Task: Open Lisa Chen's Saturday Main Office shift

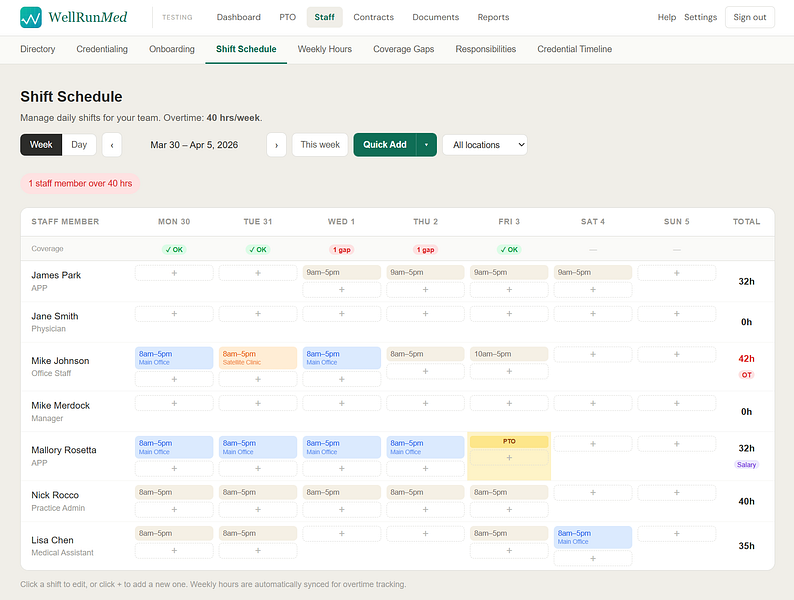Action: click(x=593, y=537)
